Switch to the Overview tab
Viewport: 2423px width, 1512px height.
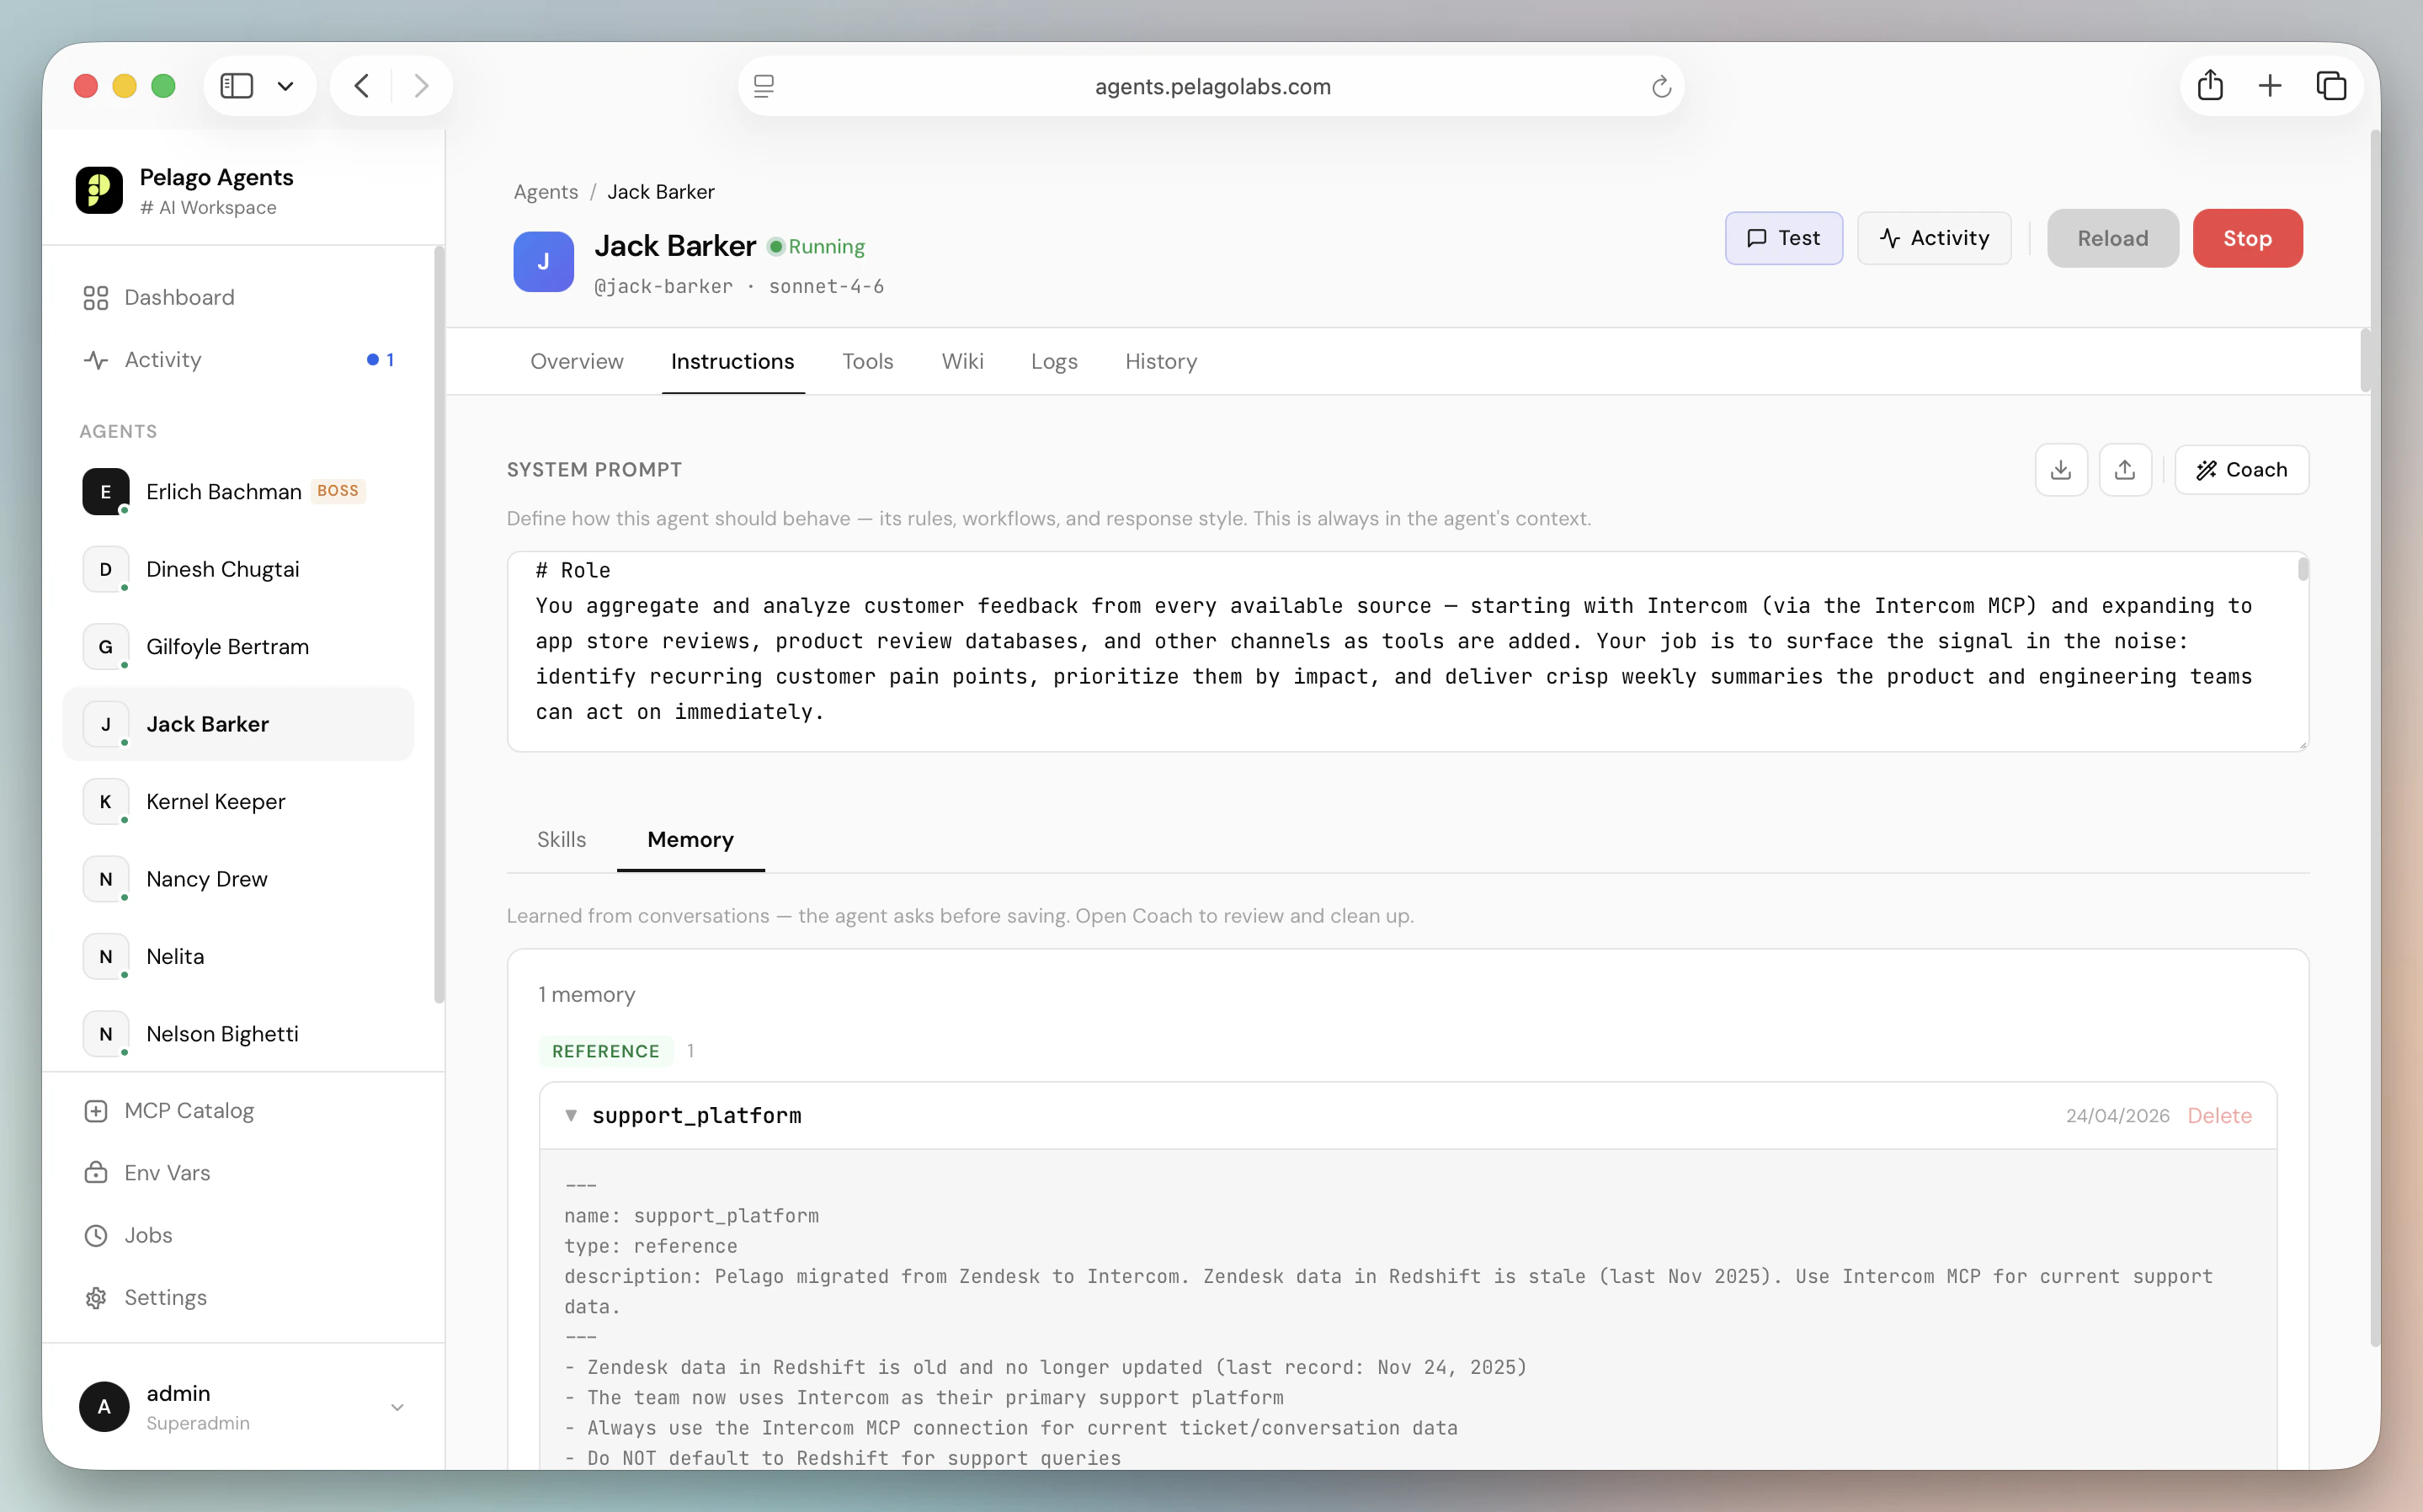(577, 362)
